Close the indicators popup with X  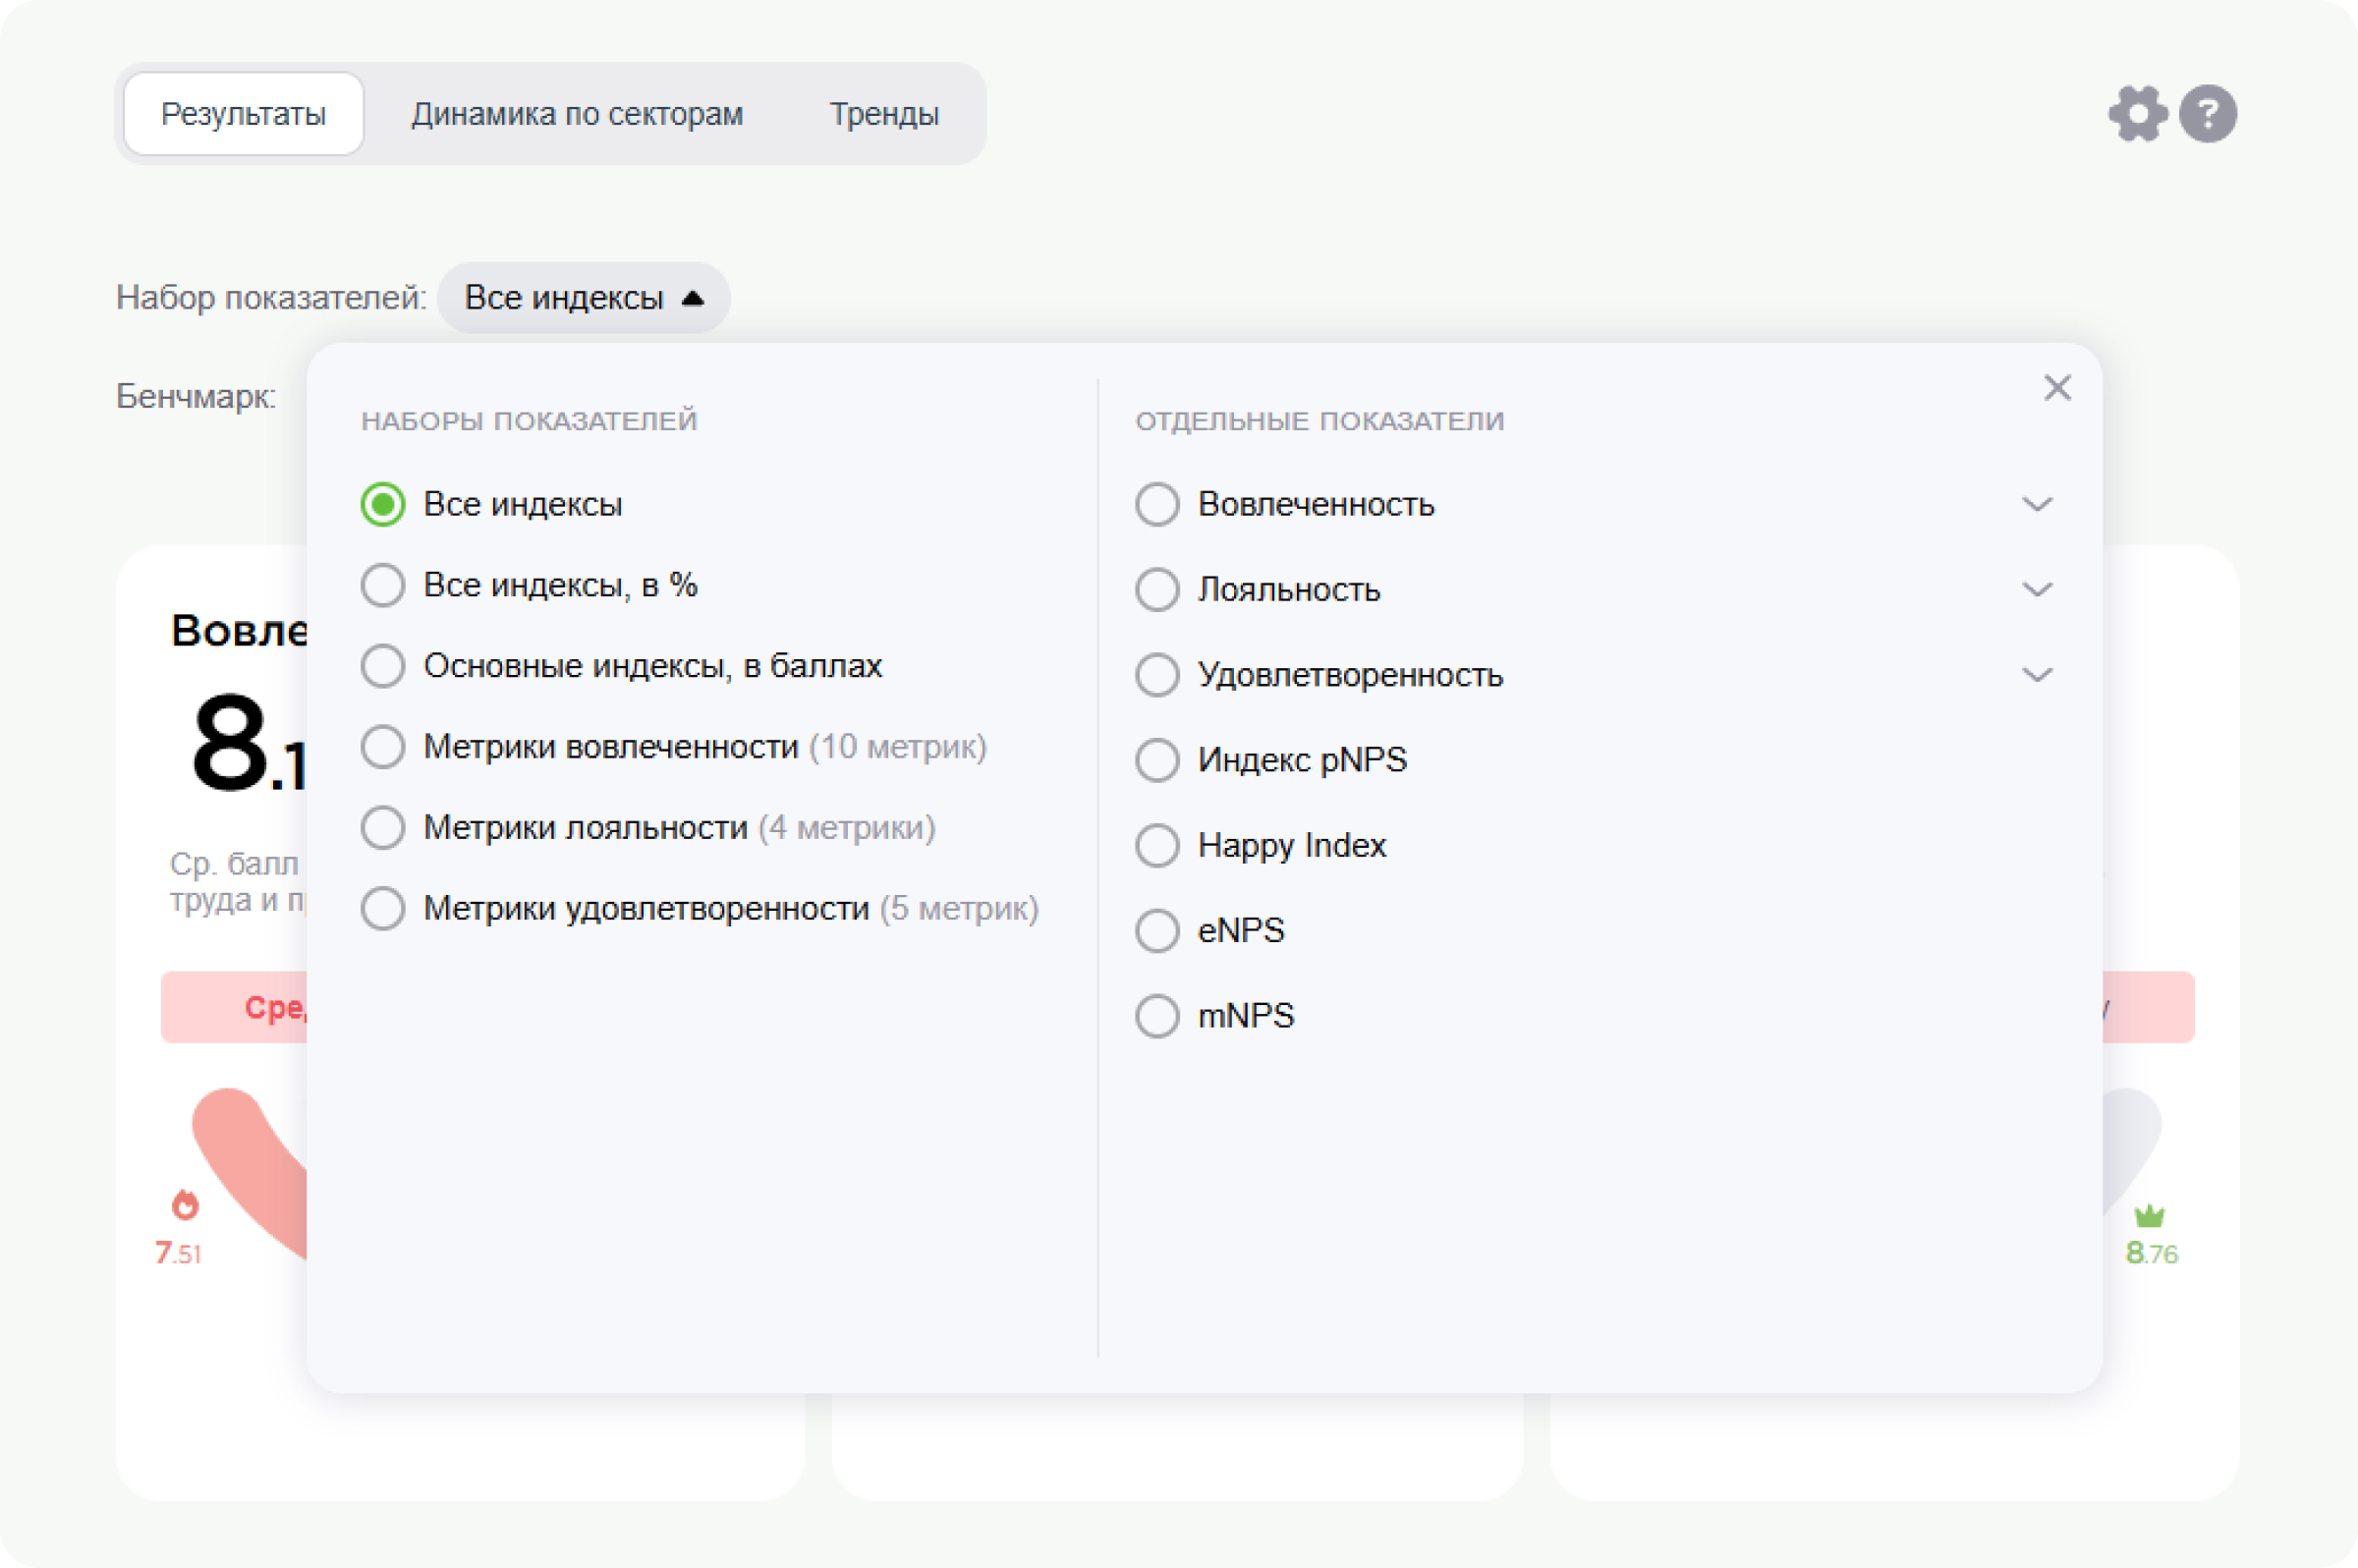click(2056, 388)
